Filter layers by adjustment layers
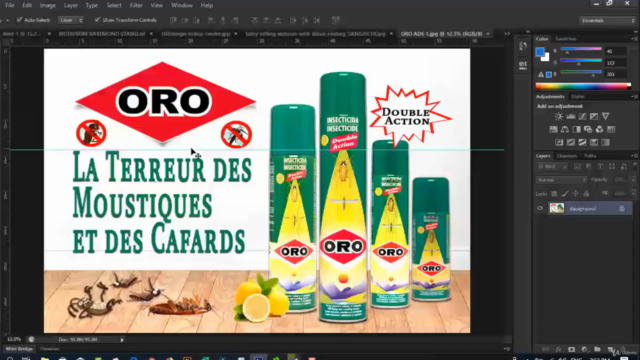640x360 pixels. (589, 167)
